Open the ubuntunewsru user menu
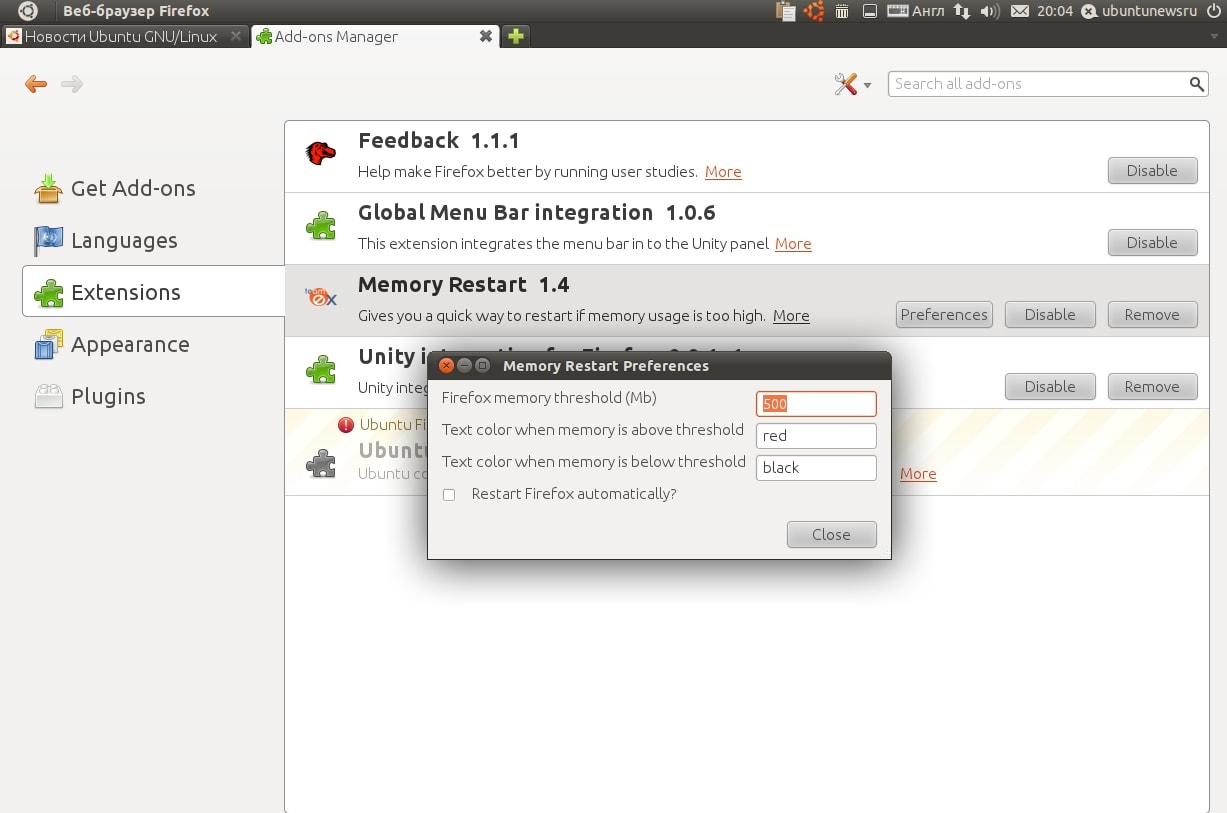The width and height of the screenshot is (1227, 813). pos(1140,11)
